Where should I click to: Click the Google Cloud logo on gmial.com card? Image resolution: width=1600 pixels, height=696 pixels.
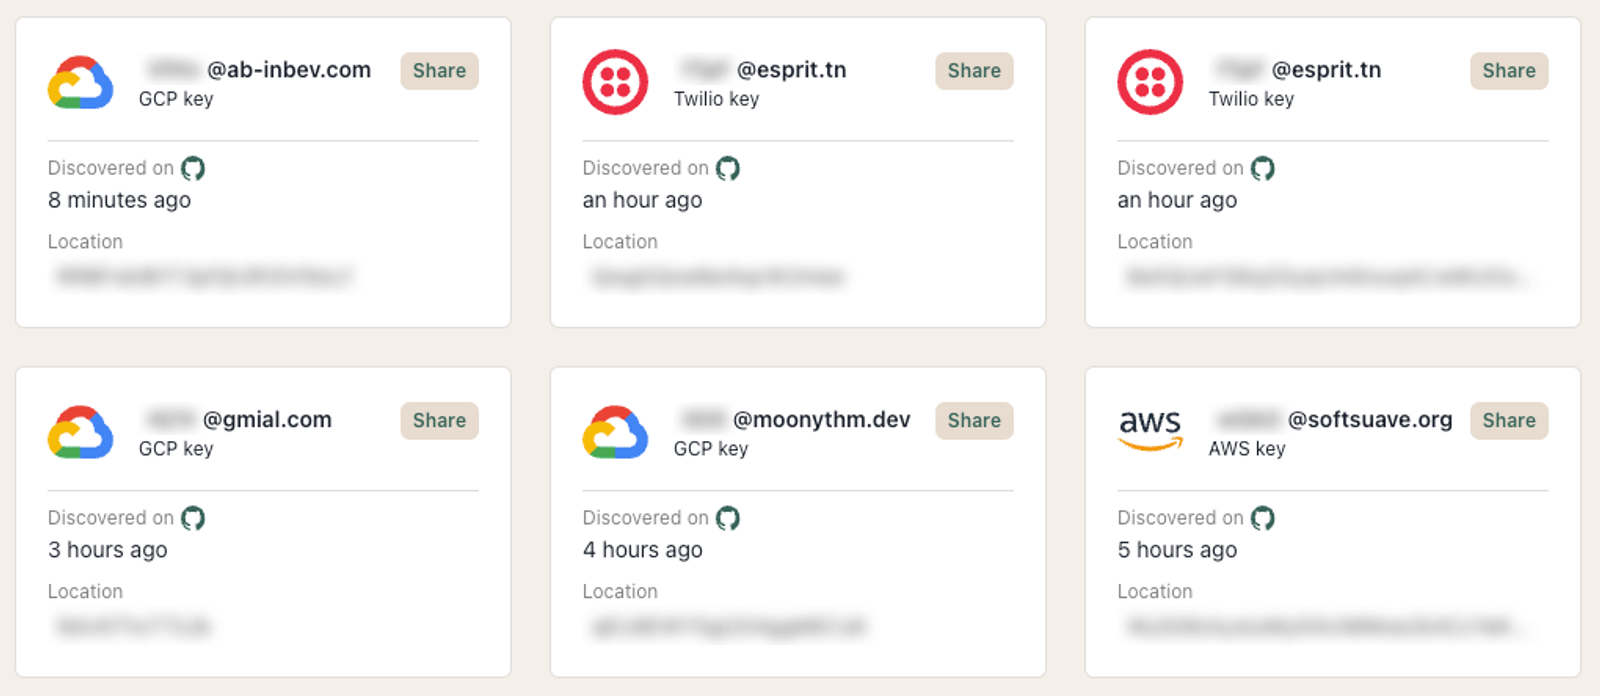pyautogui.click(x=81, y=432)
